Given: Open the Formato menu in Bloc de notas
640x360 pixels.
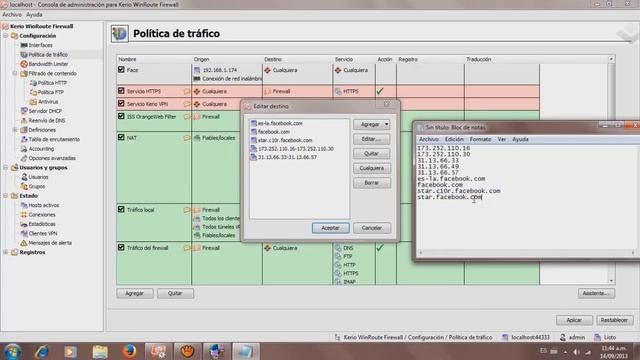Looking at the screenshot, I should 480,139.
